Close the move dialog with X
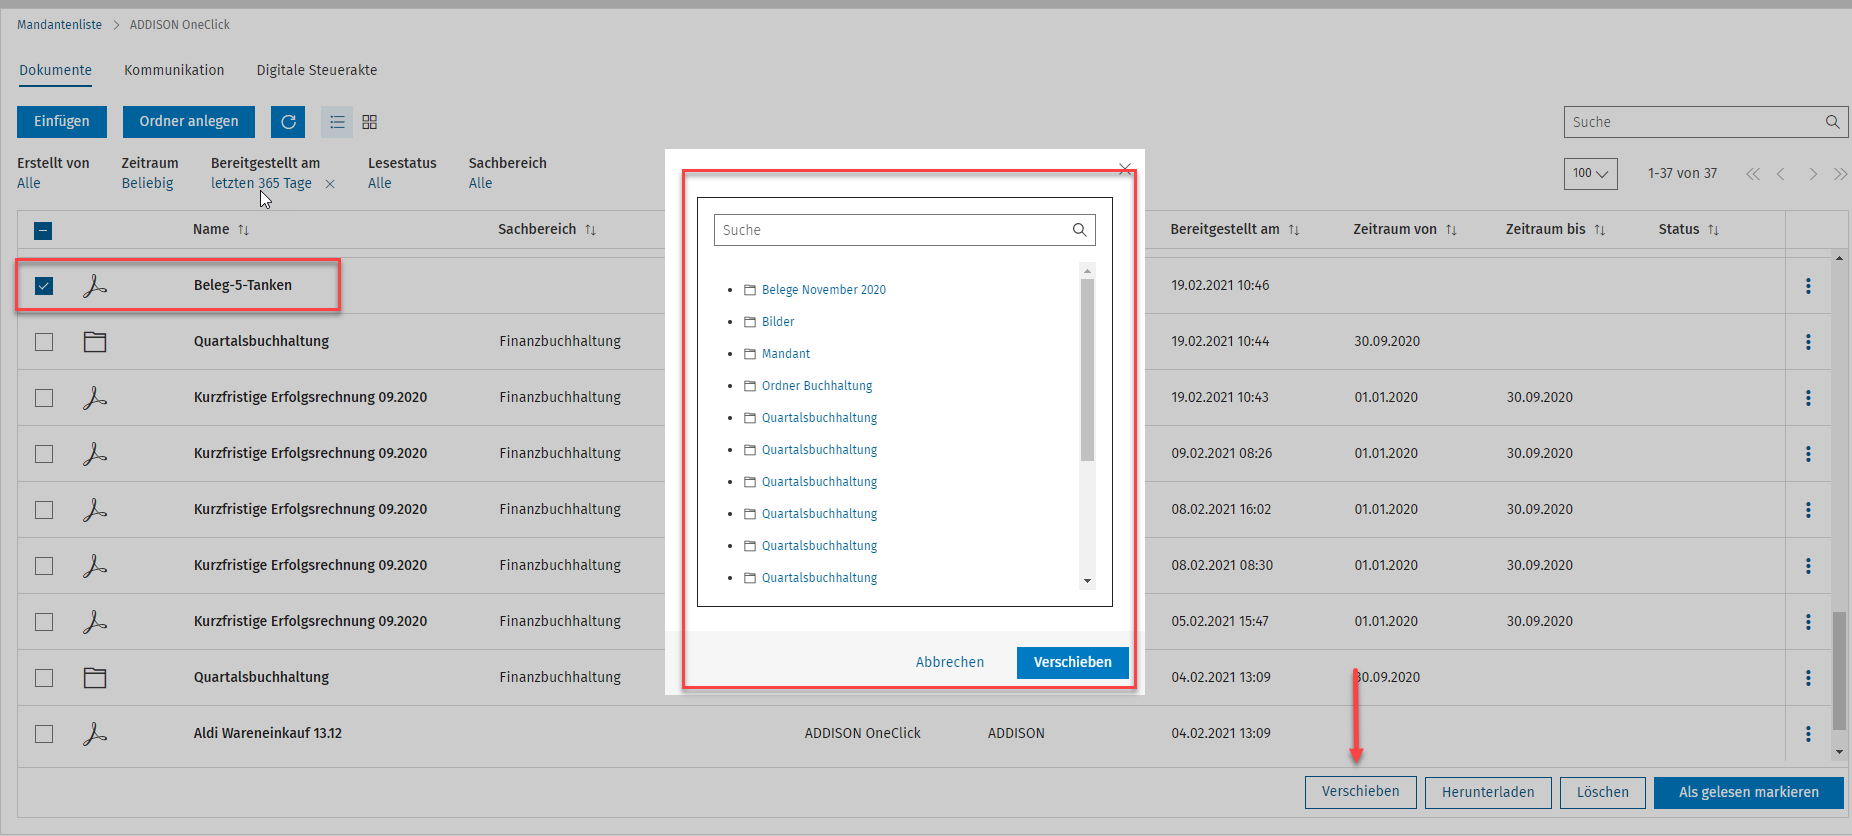Screen dimensions: 1852x836 coord(1125,169)
